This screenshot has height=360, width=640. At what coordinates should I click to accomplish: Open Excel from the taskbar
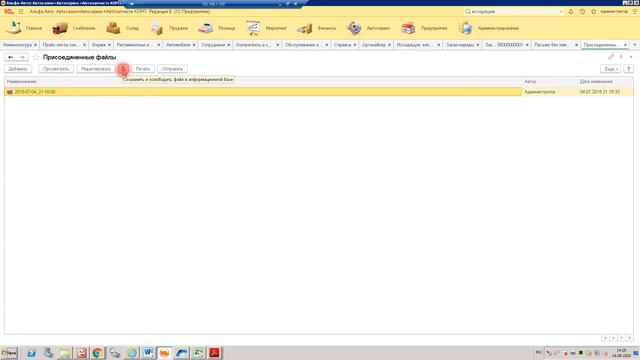[x=198, y=353]
